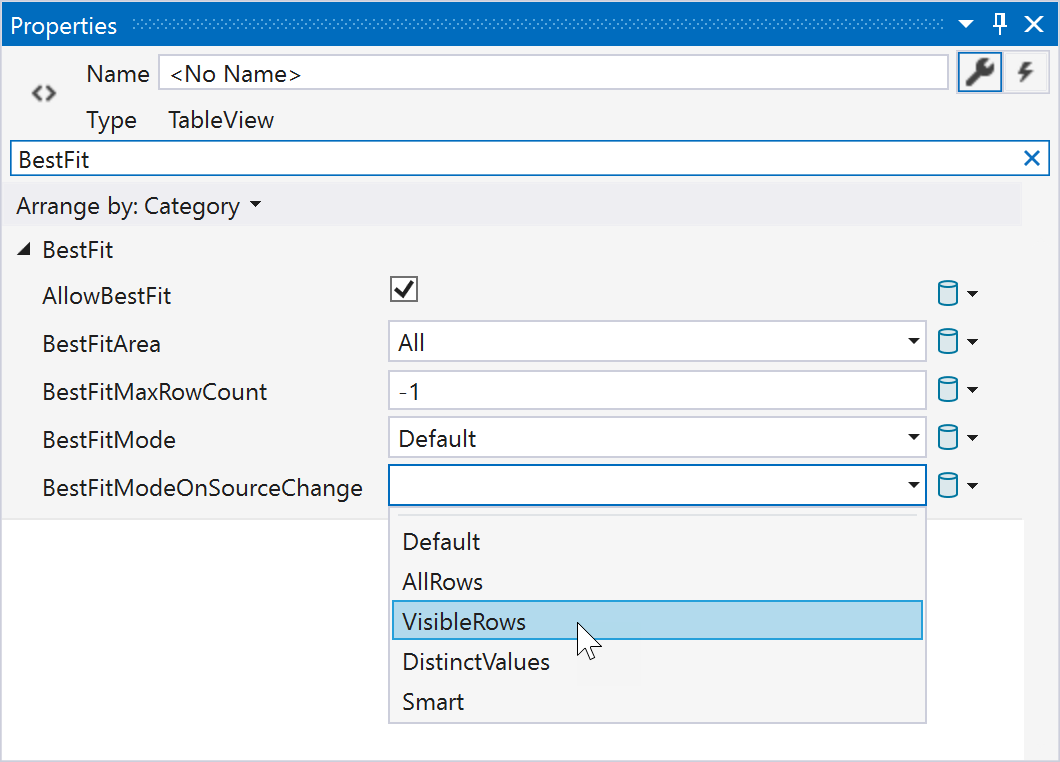Viewport: 1060px width, 762px height.
Task: Open the binding marker for BestFitArea
Action: 956,343
